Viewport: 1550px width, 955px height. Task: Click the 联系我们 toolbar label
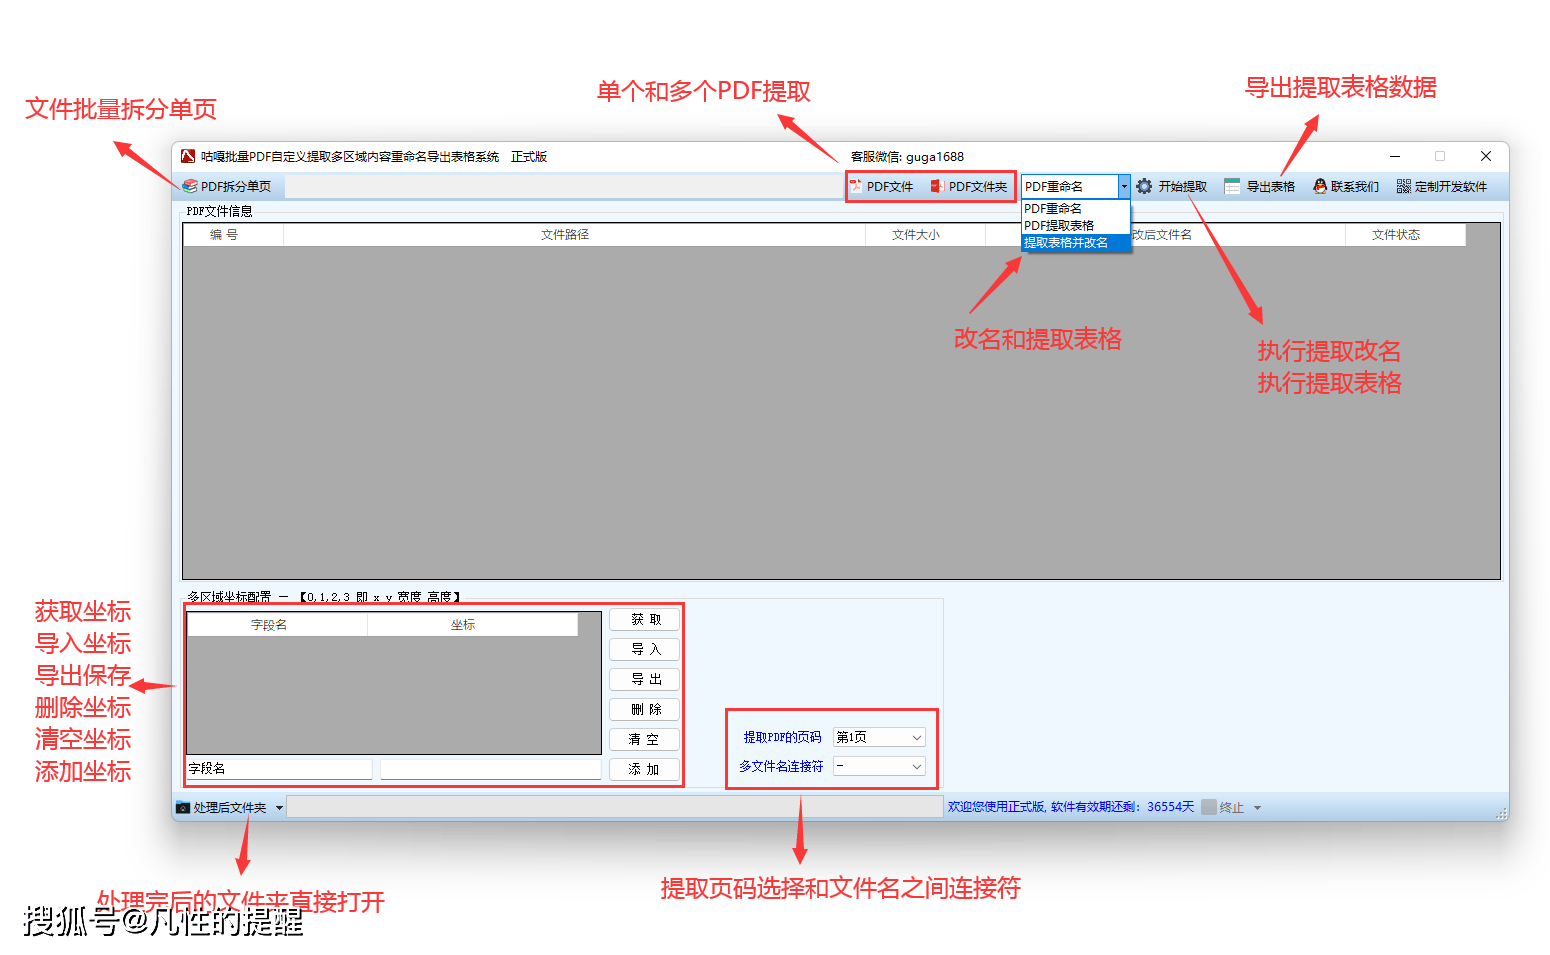pos(1355,187)
